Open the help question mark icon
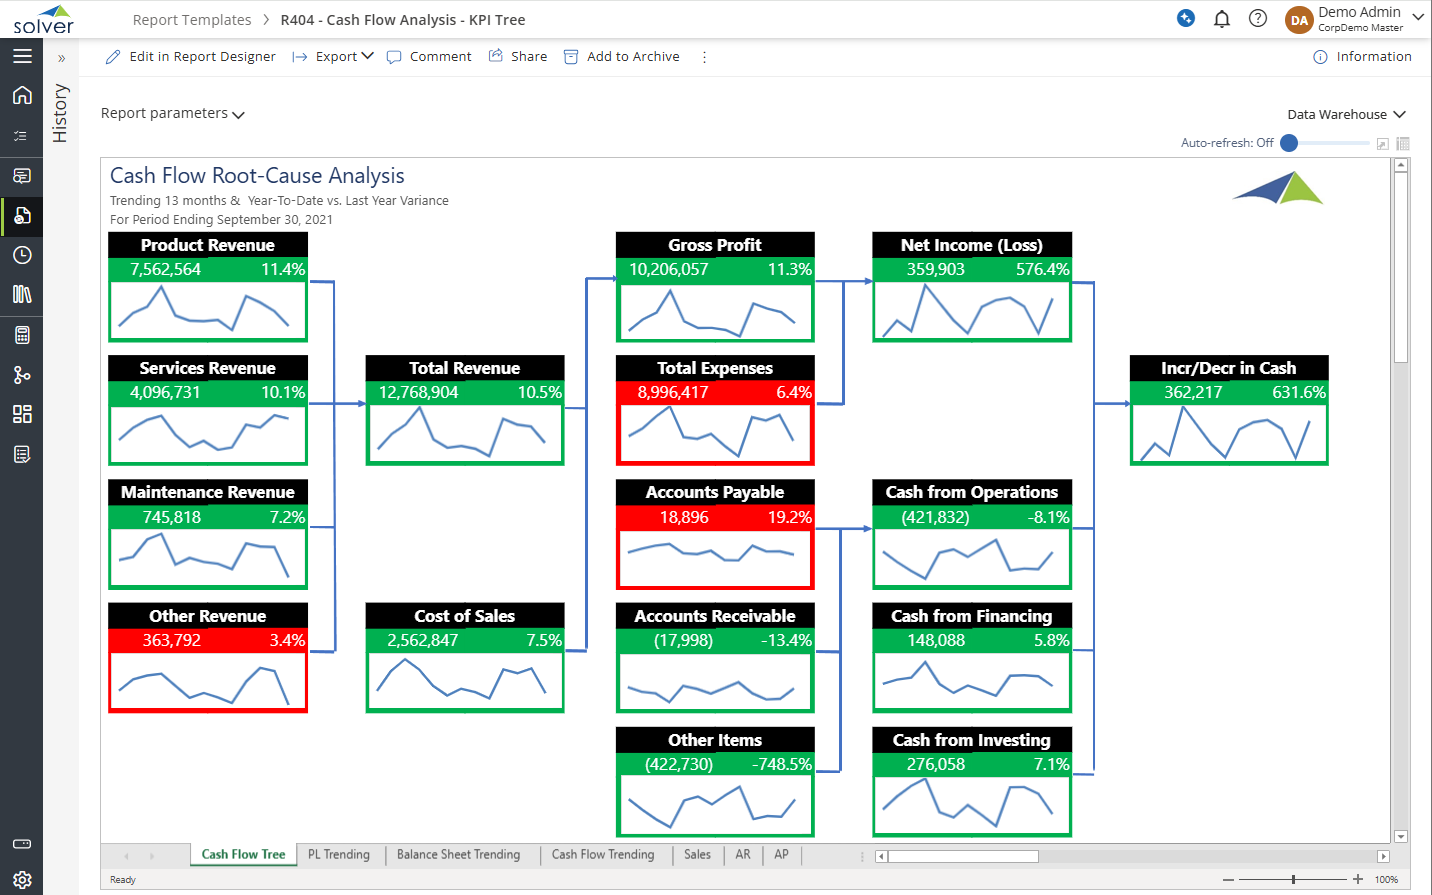The image size is (1432, 895). (x=1258, y=19)
